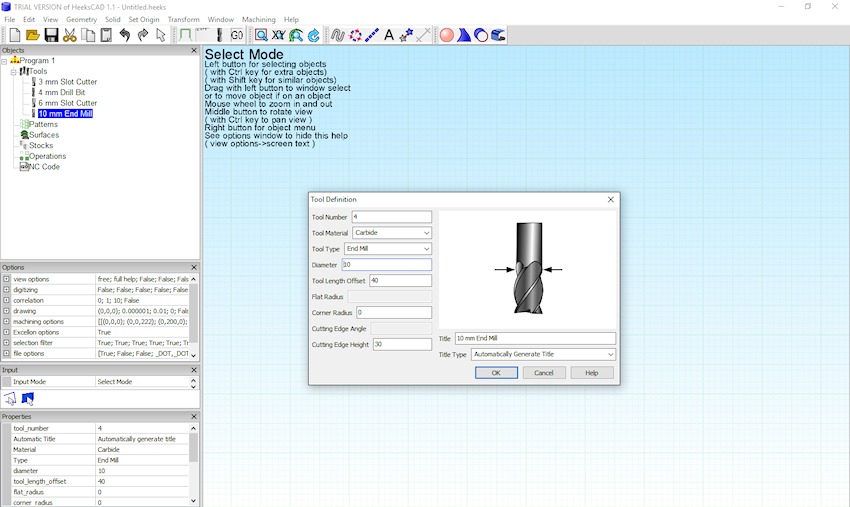
Task: Expand the machining options row
Action: 6,321
